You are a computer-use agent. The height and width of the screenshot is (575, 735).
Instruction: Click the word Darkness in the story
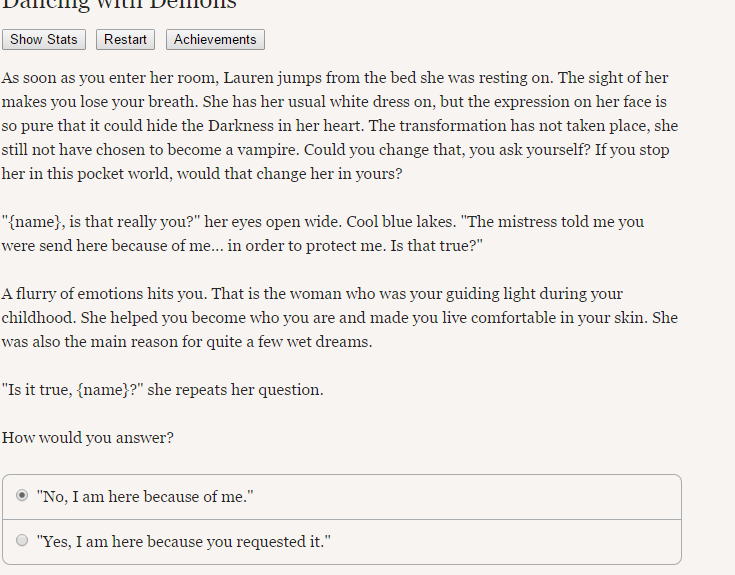coord(240,126)
